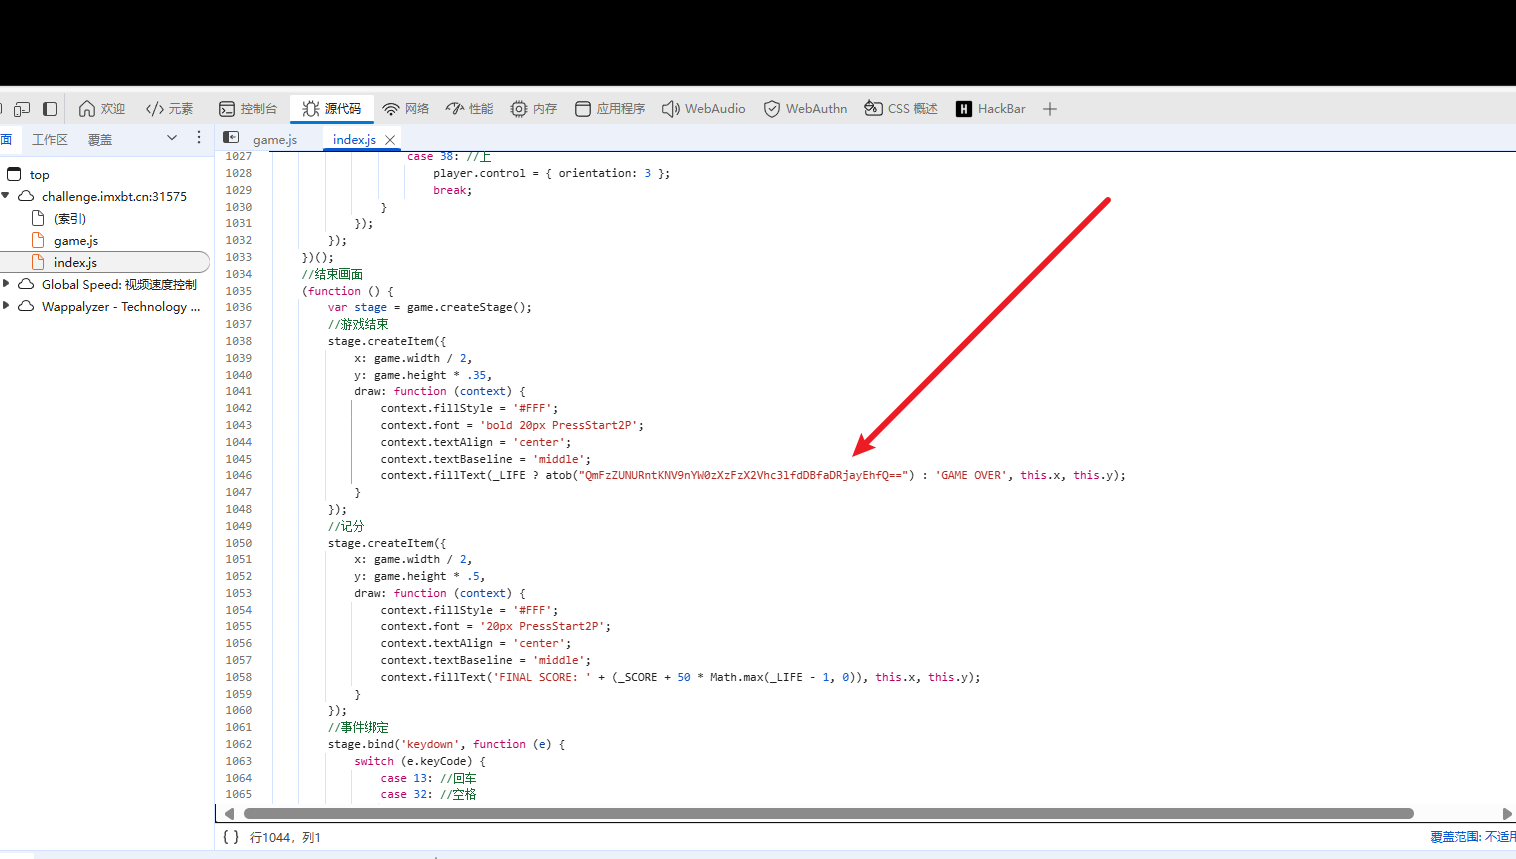1516x859 pixels.
Task: Click the 'GAME OVER' string in code
Action: pyautogui.click(x=971, y=476)
